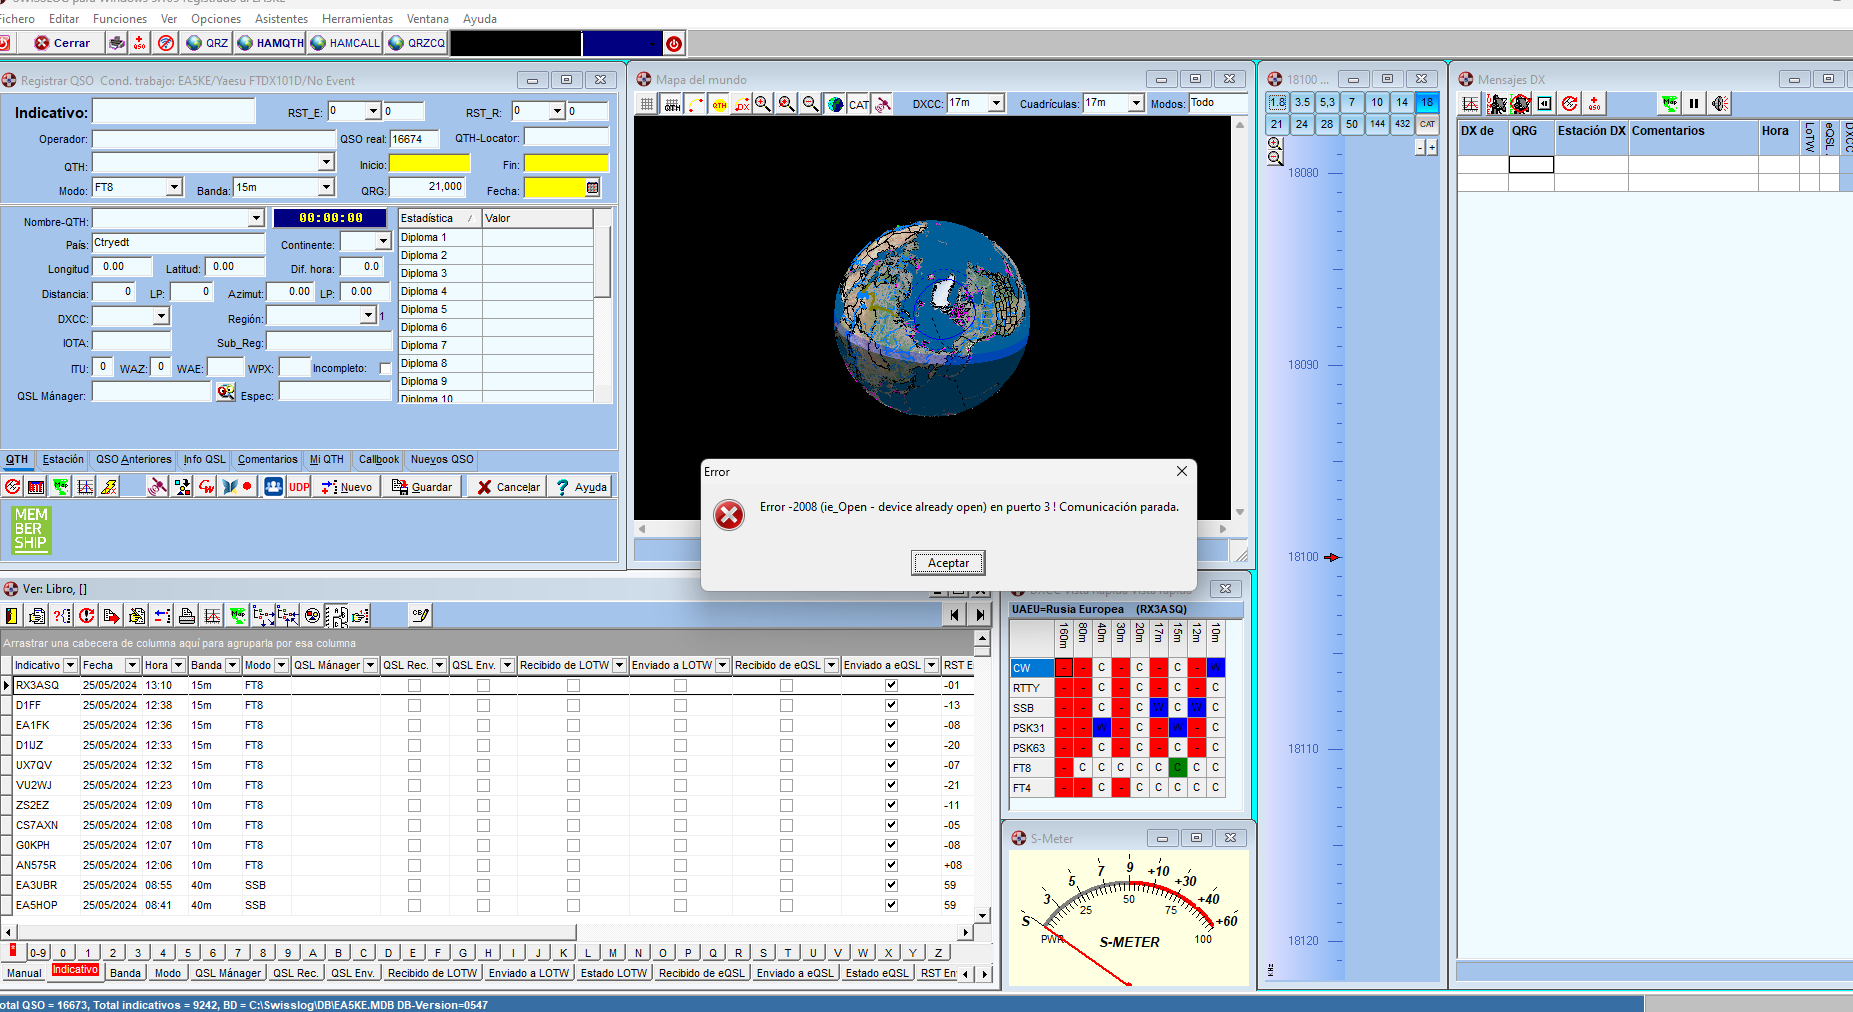Viewport: 1853px width, 1012px height.
Task: Open the Modo dropdown showing FT8
Action: coord(174,188)
